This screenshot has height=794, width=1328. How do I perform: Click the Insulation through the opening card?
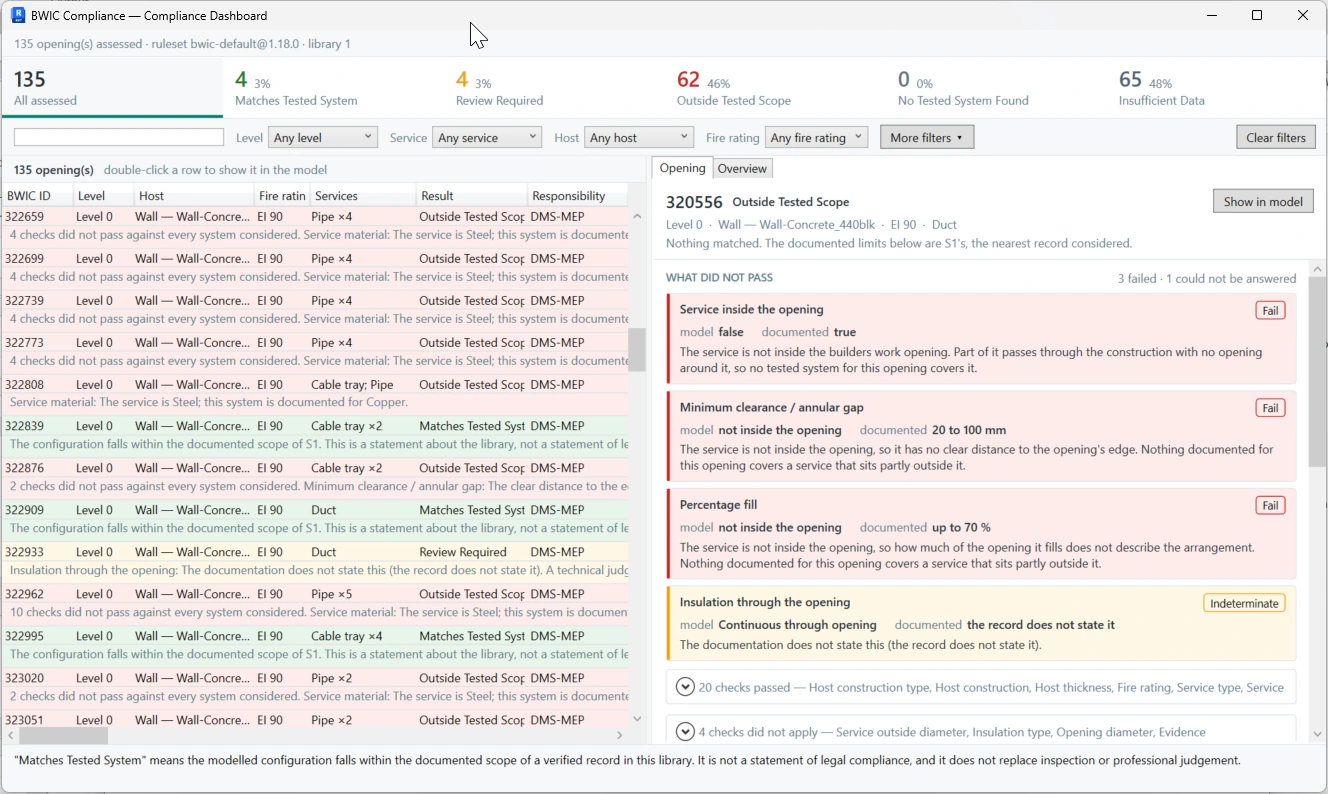pyautogui.click(x=981, y=623)
